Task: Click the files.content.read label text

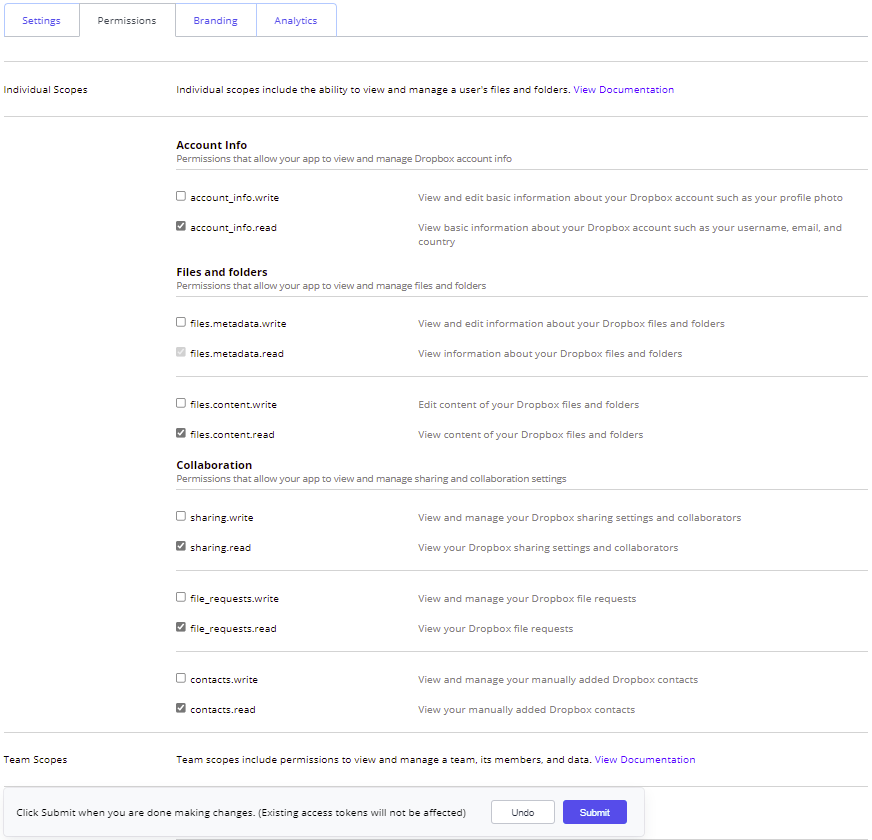Action: [x=232, y=435]
